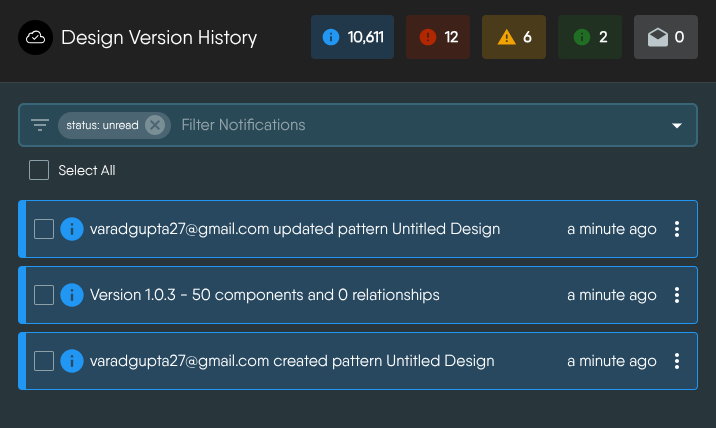This screenshot has width=716, height=428.
Task: Click the Select All label
Action: pyautogui.click(x=87, y=170)
